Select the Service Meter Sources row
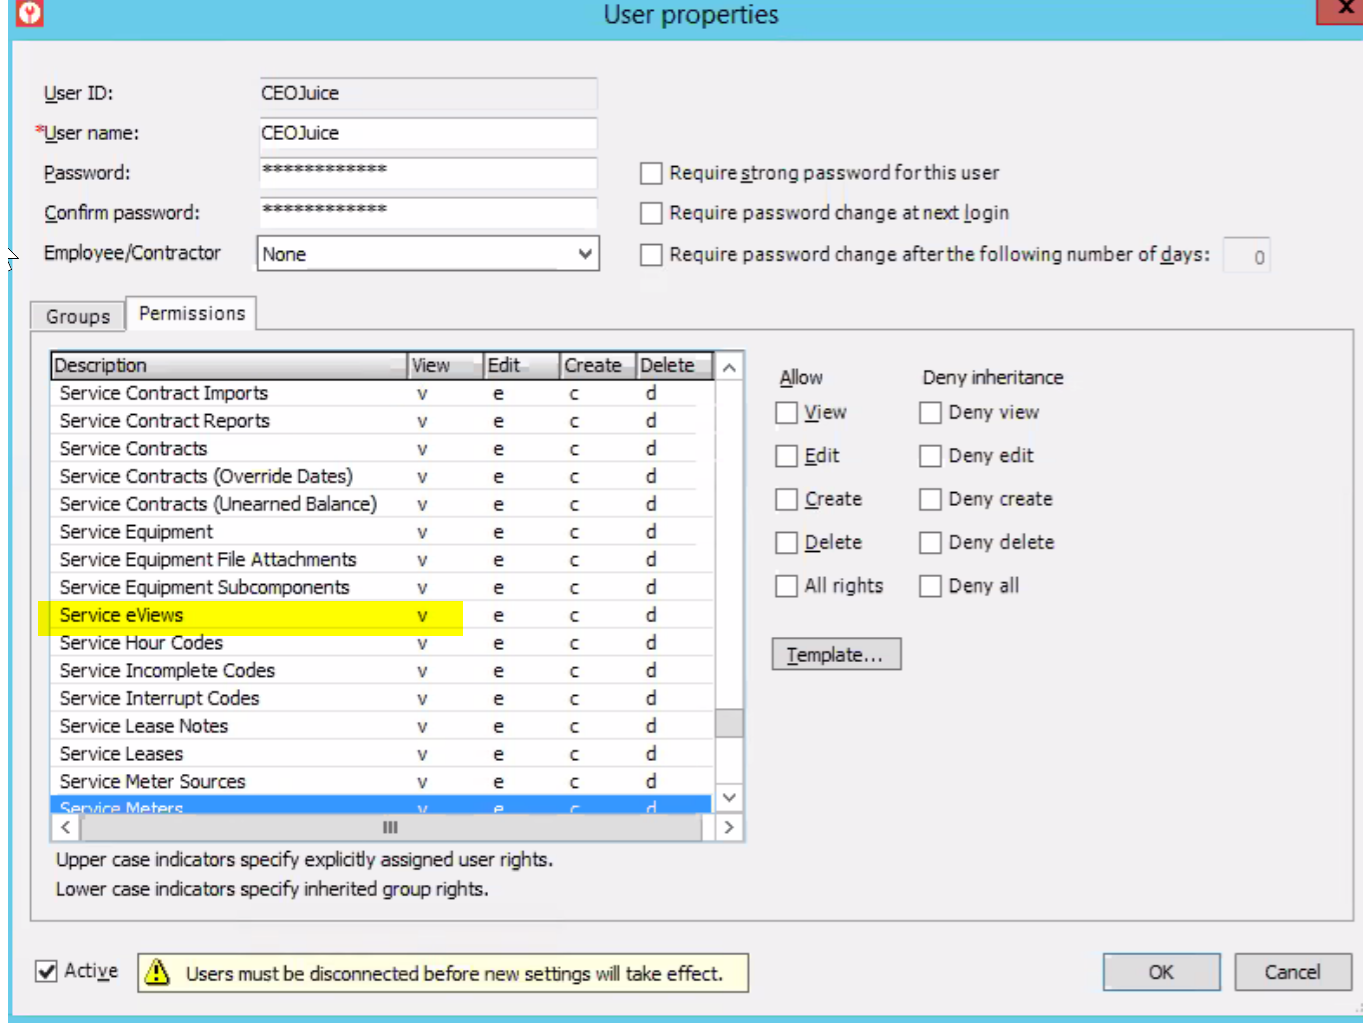Screen dimensions: 1363x1023 pos(382,781)
